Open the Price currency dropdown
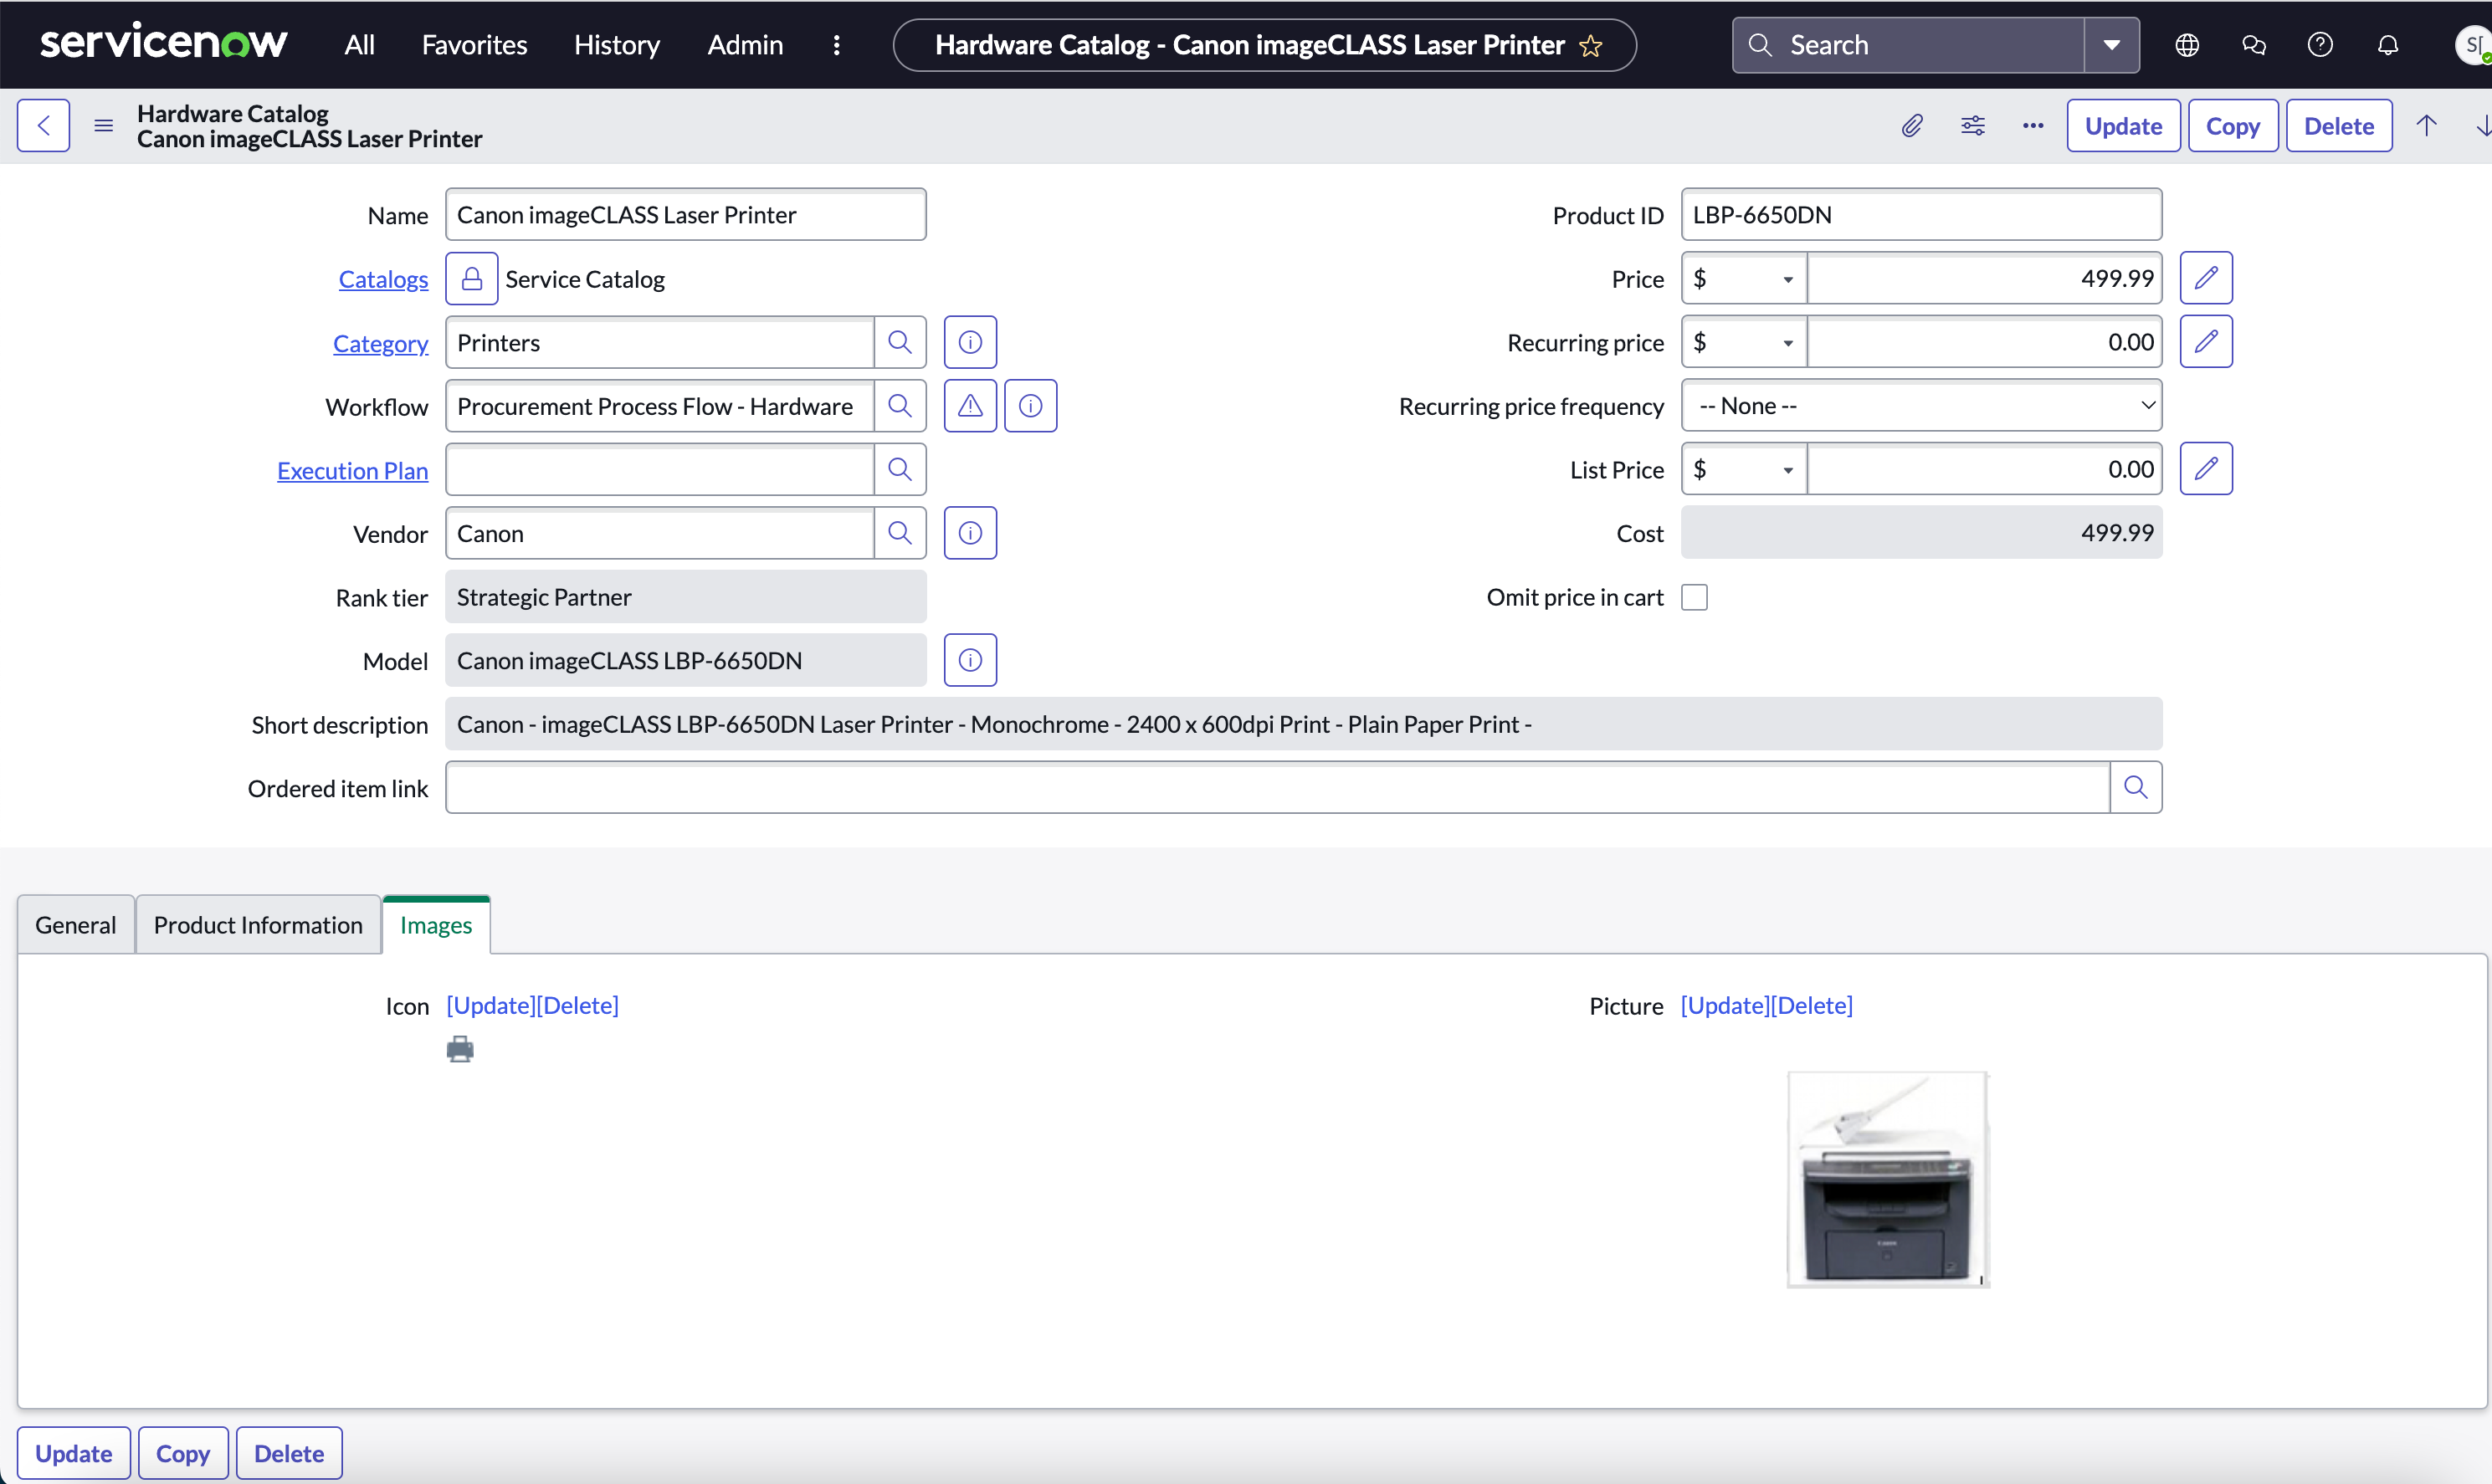The image size is (2492, 1484). coord(1744,279)
